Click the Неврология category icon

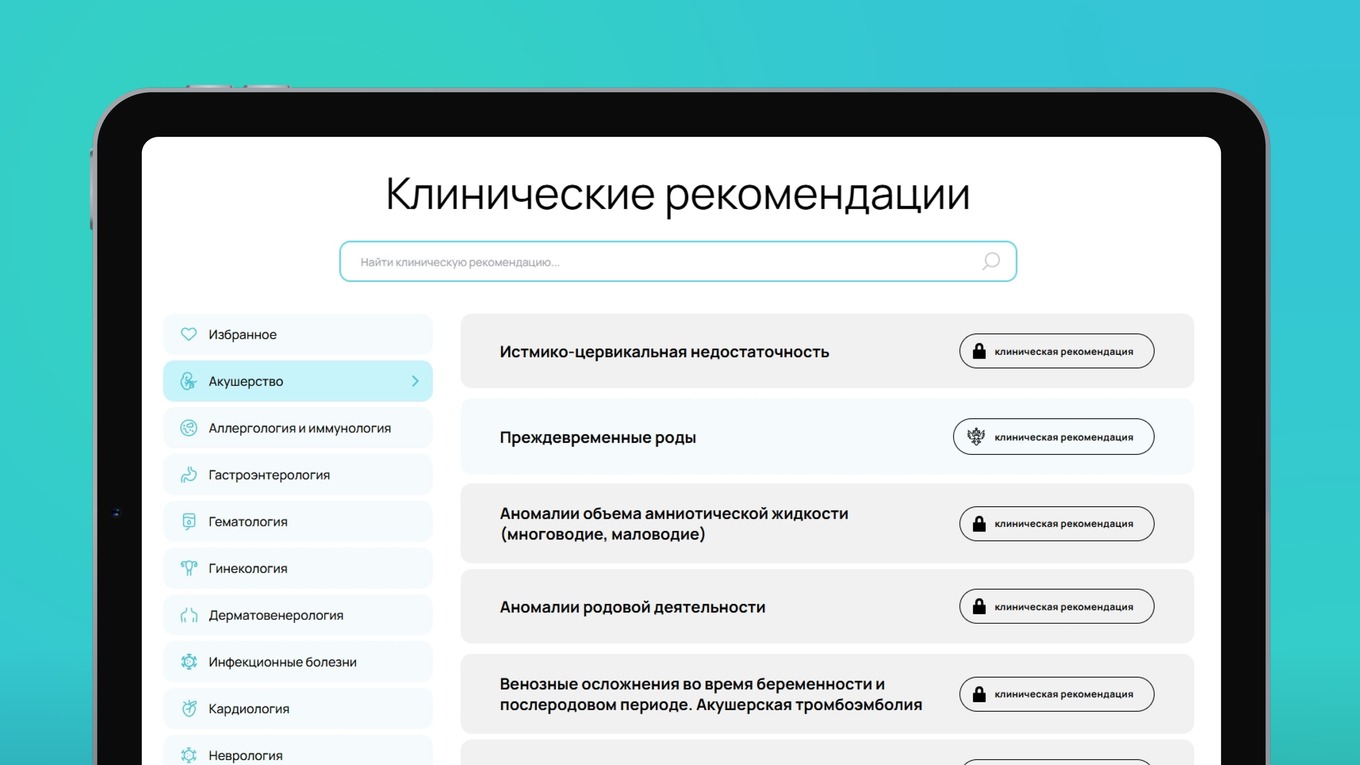click(188, 755)
